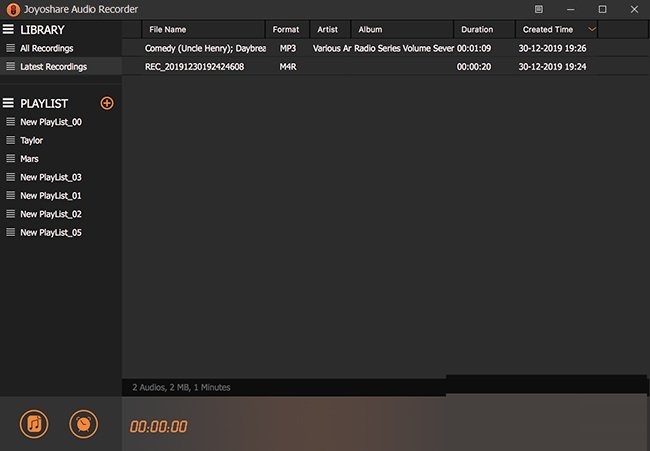Open All Recordings in library
This screenshot has height=451, width=650.
click(x=46, y=48)
